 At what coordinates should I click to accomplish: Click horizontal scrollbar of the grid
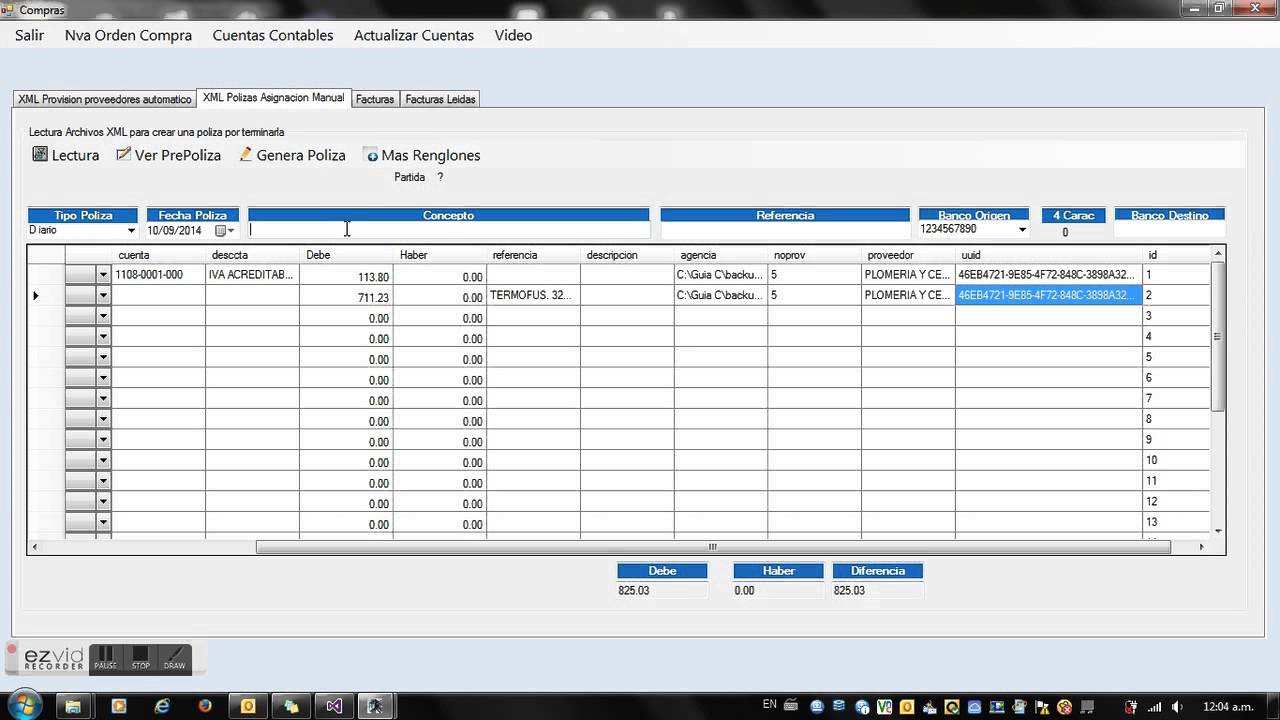click(x=712, y=547)
